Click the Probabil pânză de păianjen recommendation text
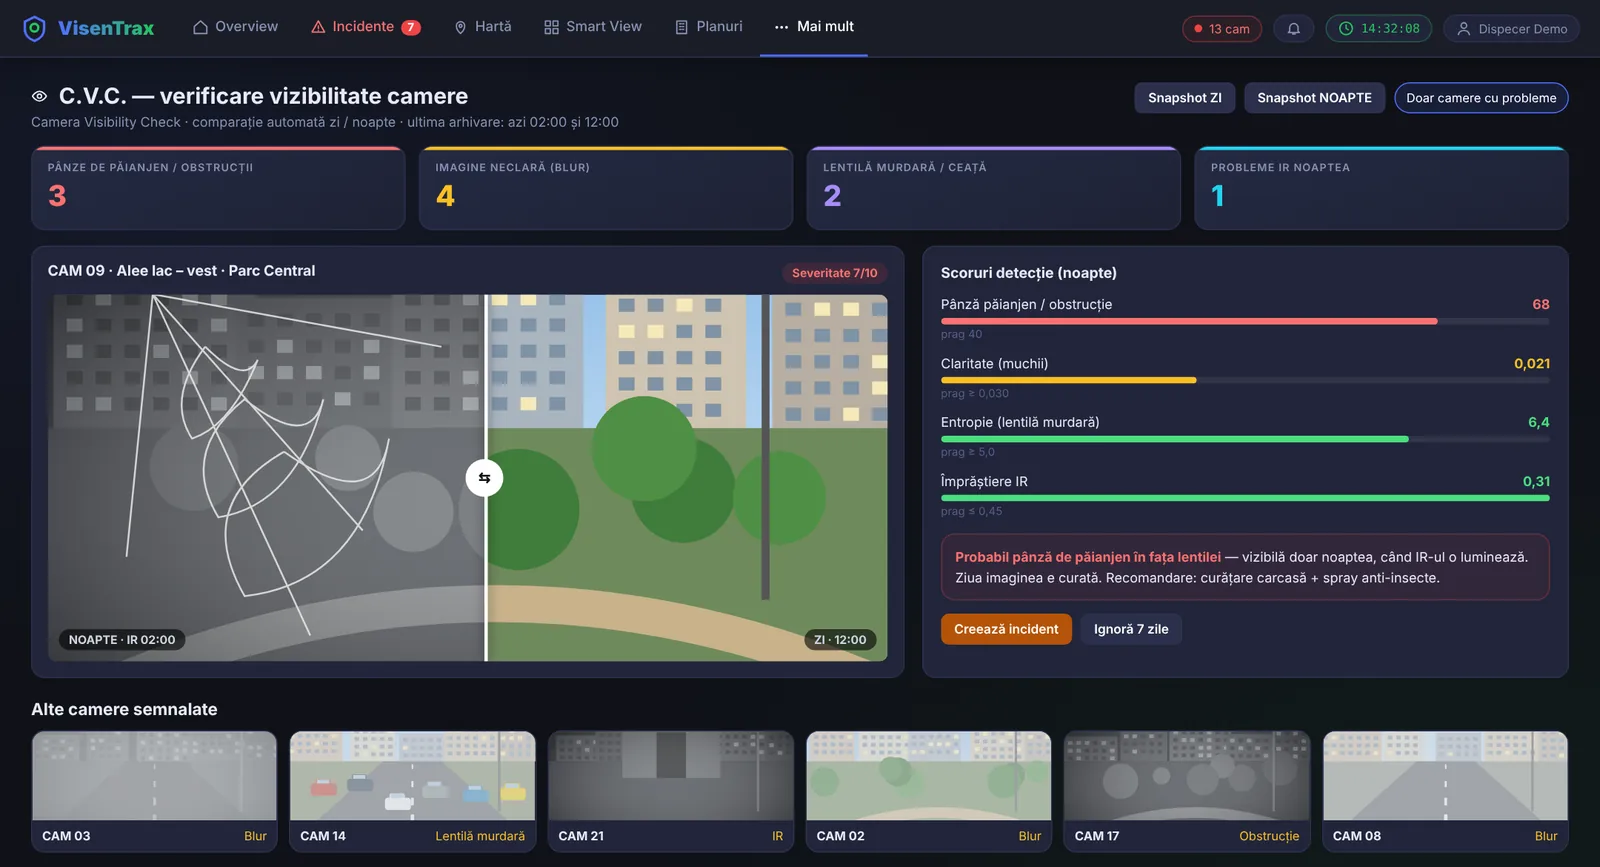Image resolution: width=1600 pixels, height=867 pixels. pos(1245,567)
